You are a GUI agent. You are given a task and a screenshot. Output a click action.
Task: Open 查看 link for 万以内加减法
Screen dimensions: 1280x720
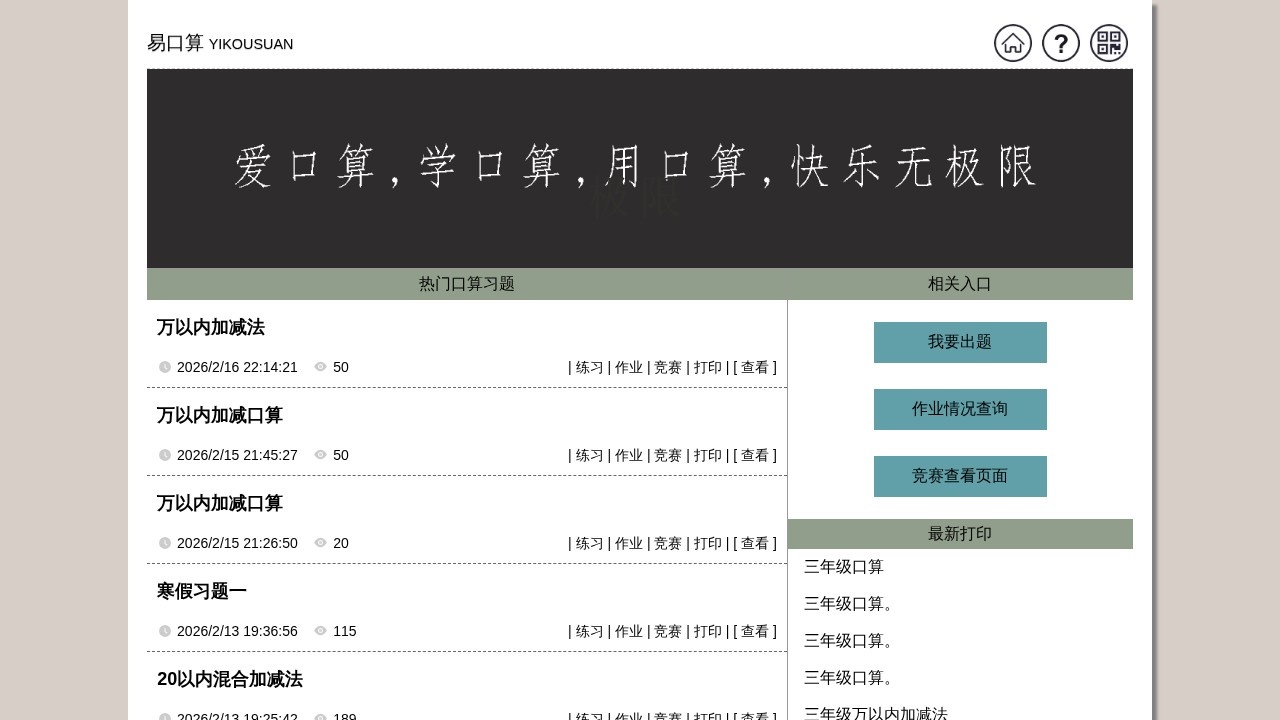[x=751, y=367]
